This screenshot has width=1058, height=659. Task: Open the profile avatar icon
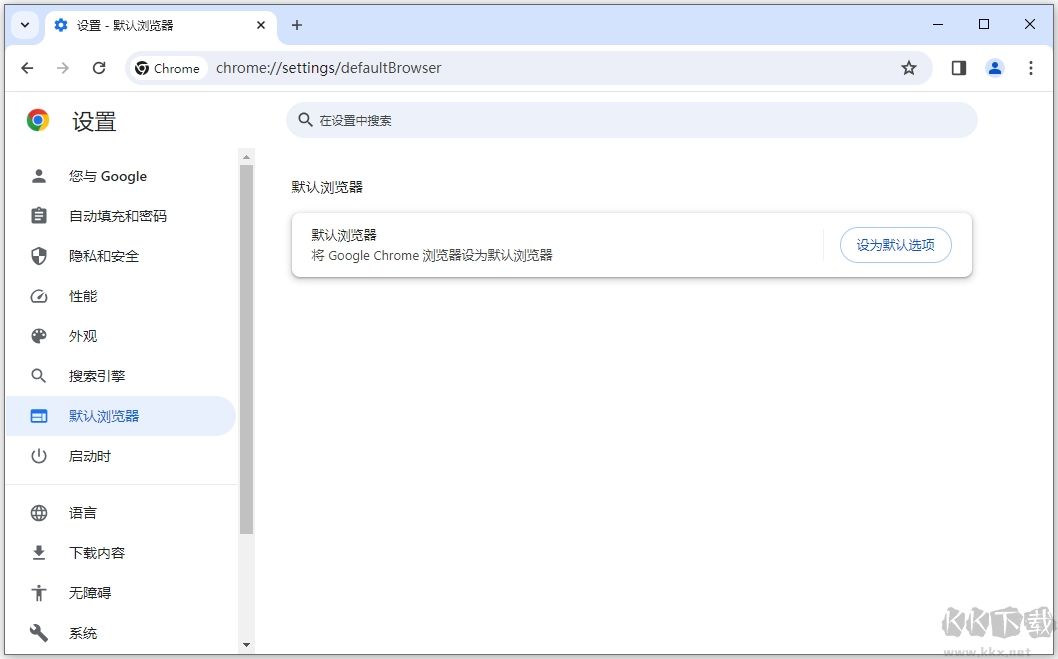click(994, 68)
